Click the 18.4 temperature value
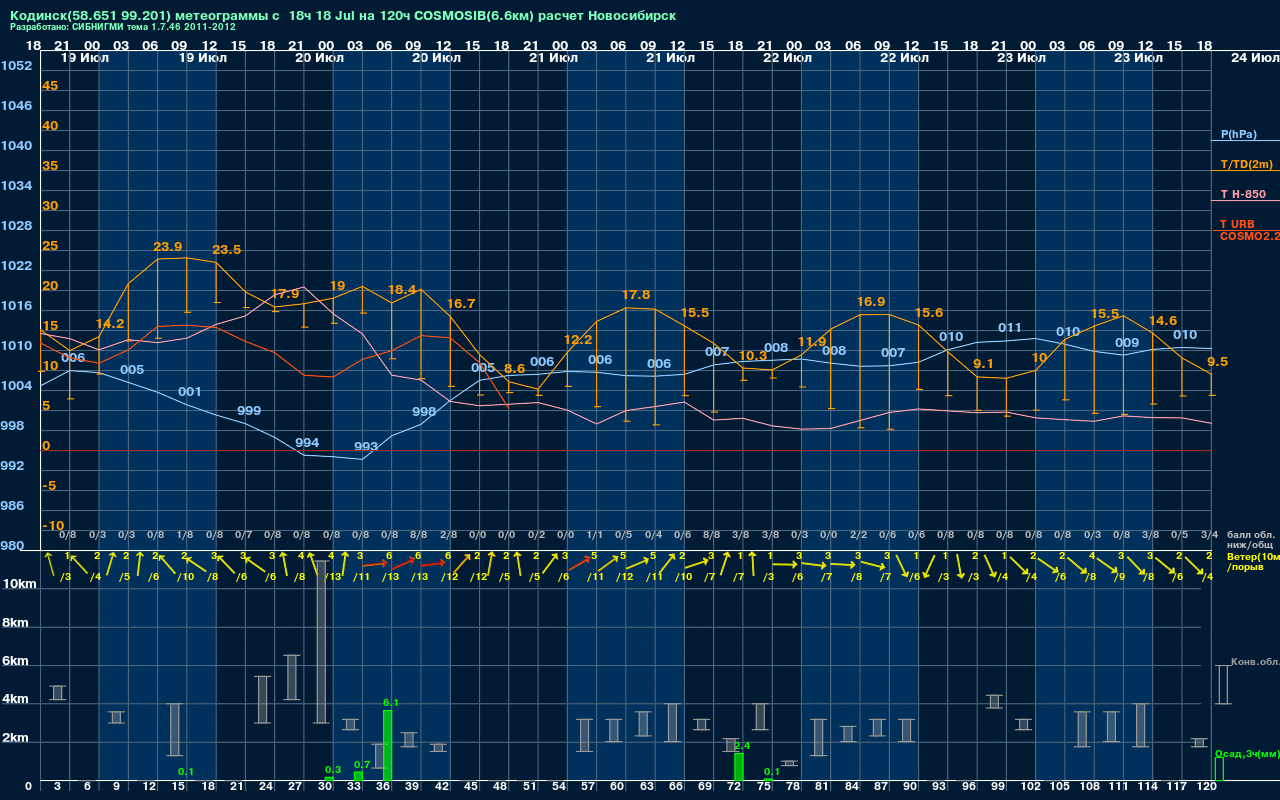Image resolution: width=1280 pixels, height=800 pixels. click(x=402, y=290)
